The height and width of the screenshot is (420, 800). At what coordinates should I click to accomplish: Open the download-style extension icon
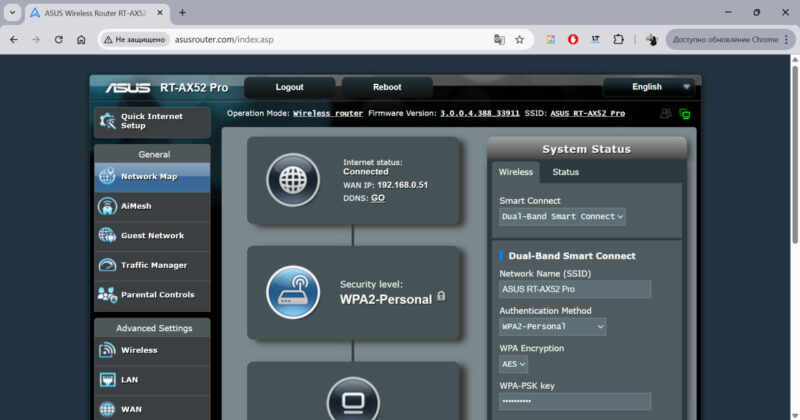(x=595, y=39)
